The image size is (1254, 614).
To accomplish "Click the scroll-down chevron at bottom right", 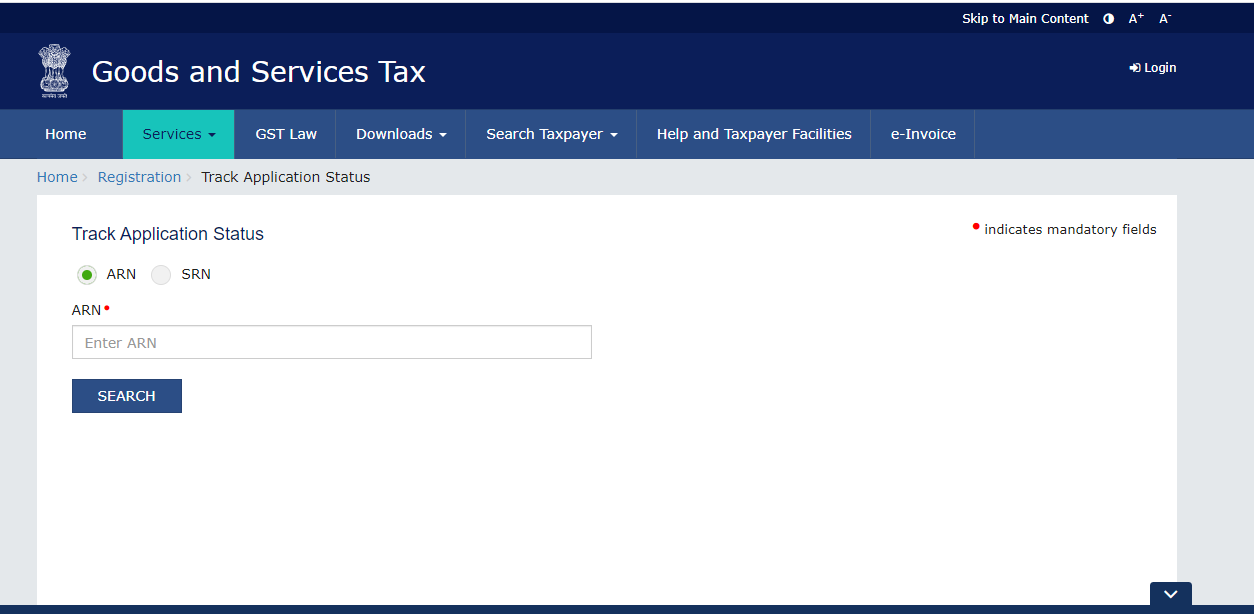I will tap(1170, 595).
